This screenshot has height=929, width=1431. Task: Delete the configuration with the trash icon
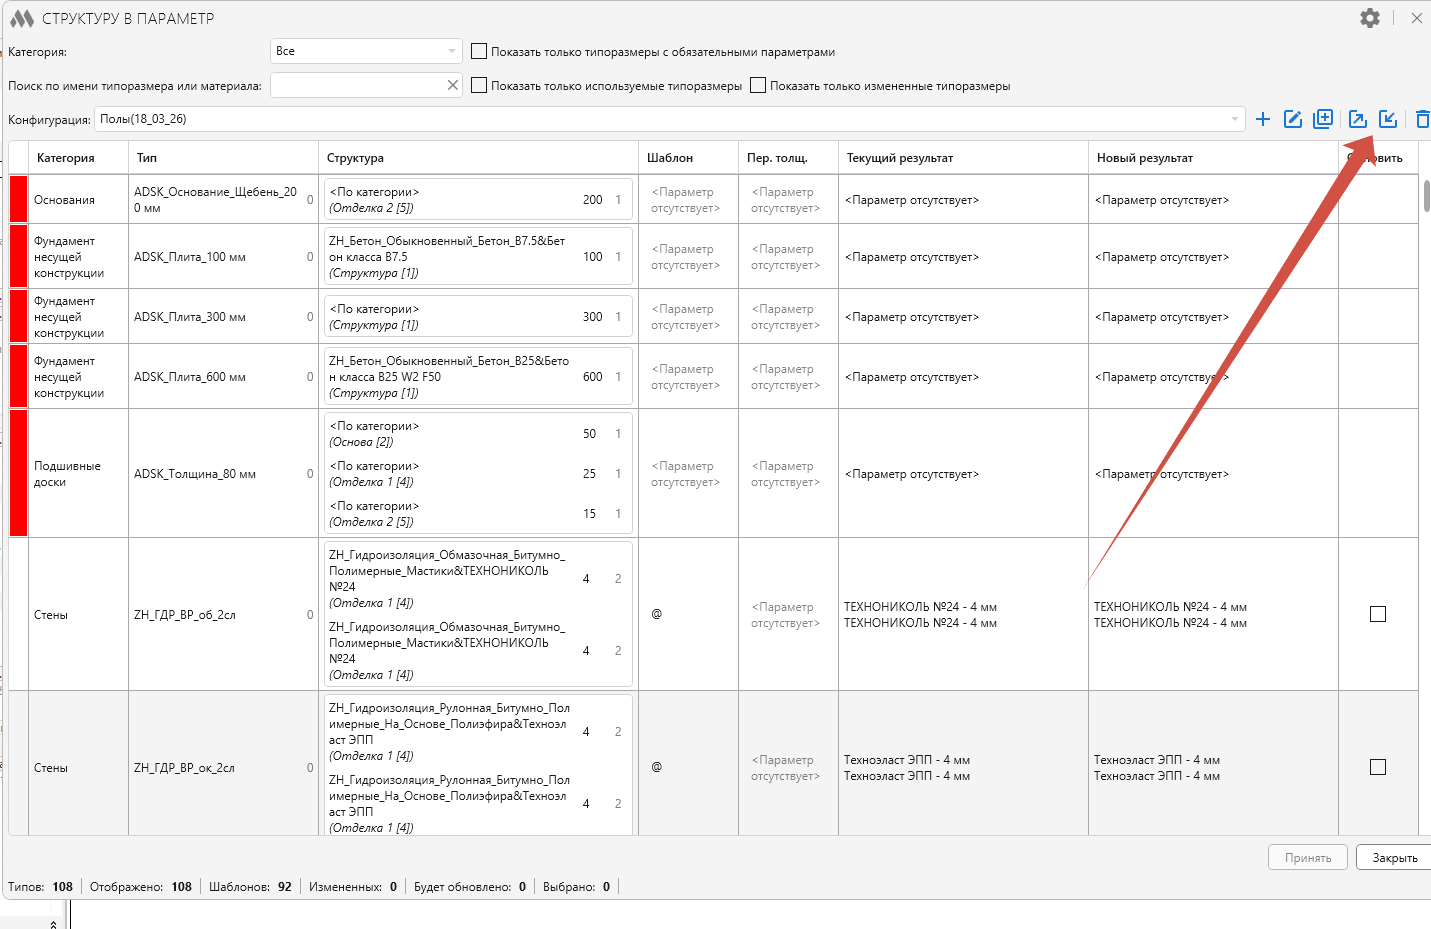1422,119
